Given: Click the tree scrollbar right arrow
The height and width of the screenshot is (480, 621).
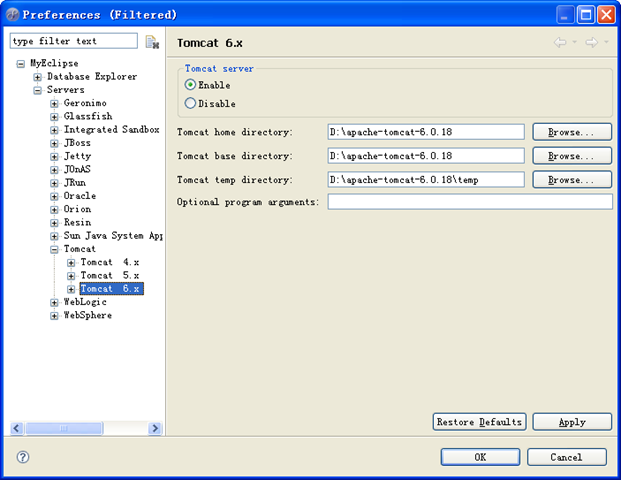Looking at the screenshot, I should pos(155,428).
